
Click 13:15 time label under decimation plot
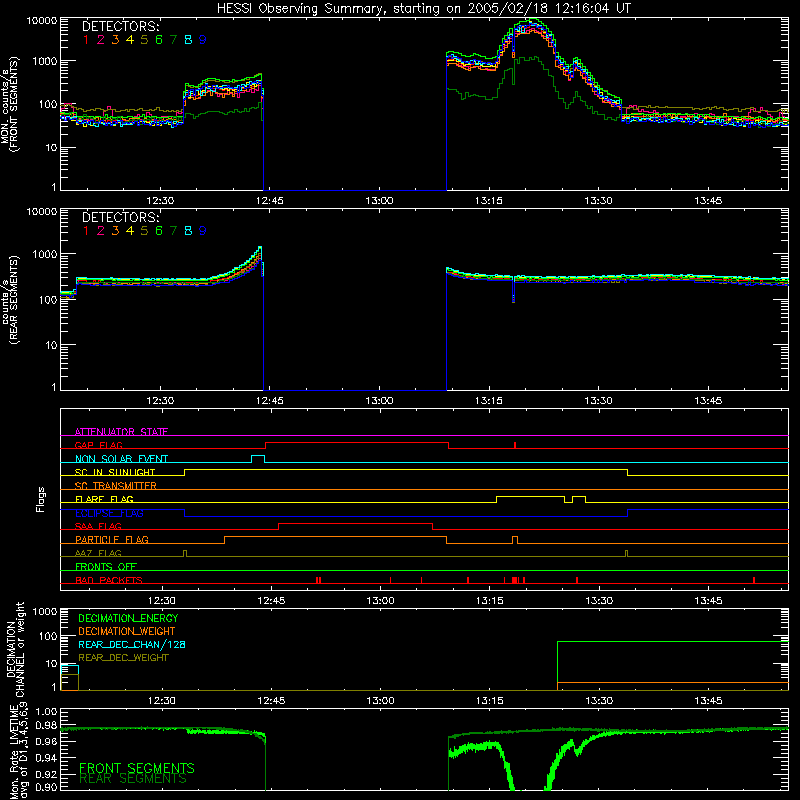(x=489, y=701)
